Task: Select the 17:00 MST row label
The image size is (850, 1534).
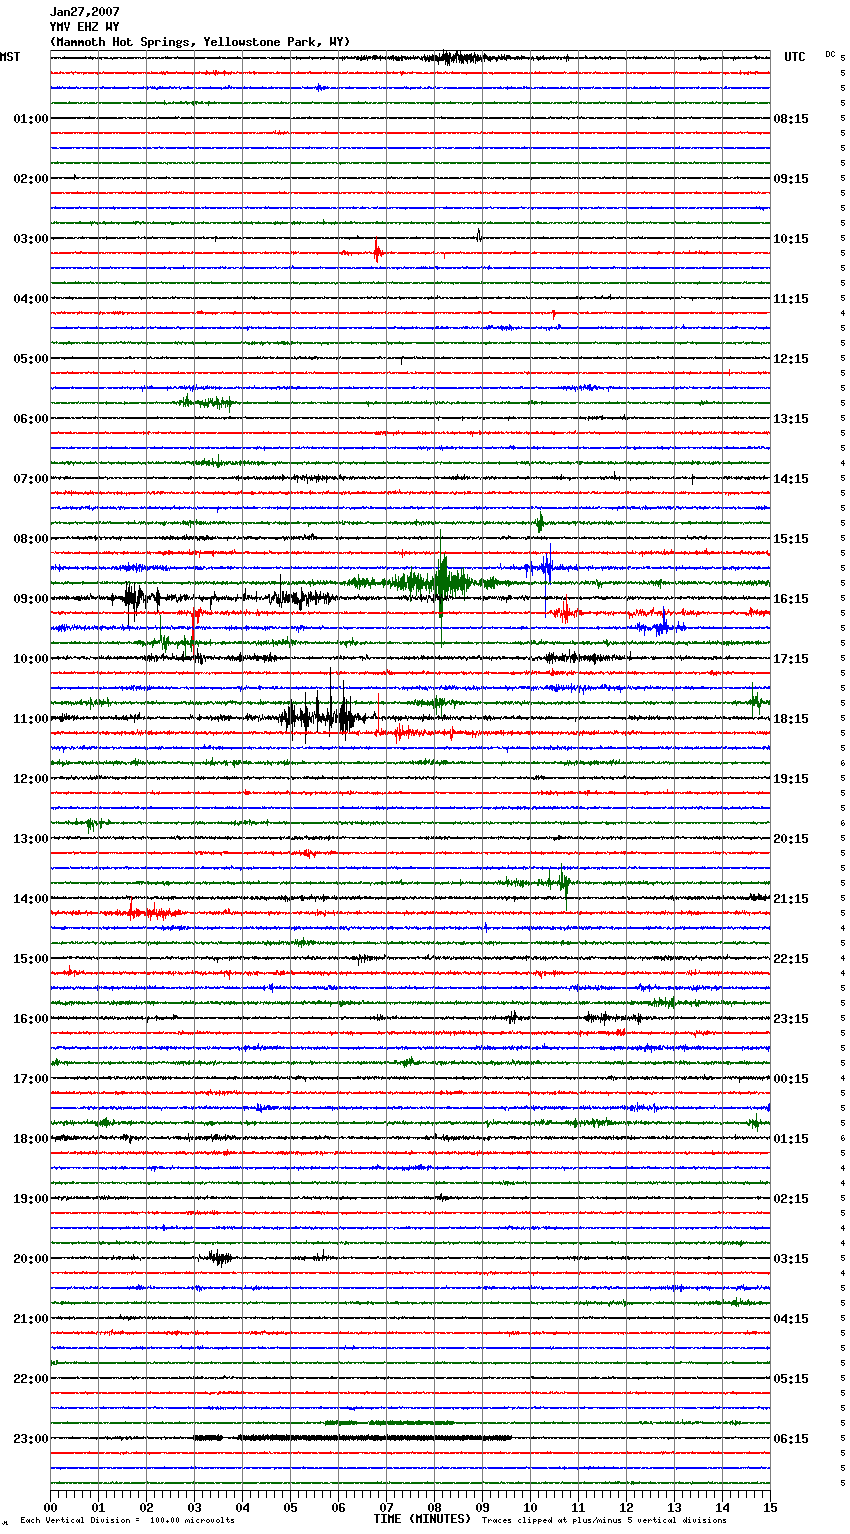Action: point(31,1079)
